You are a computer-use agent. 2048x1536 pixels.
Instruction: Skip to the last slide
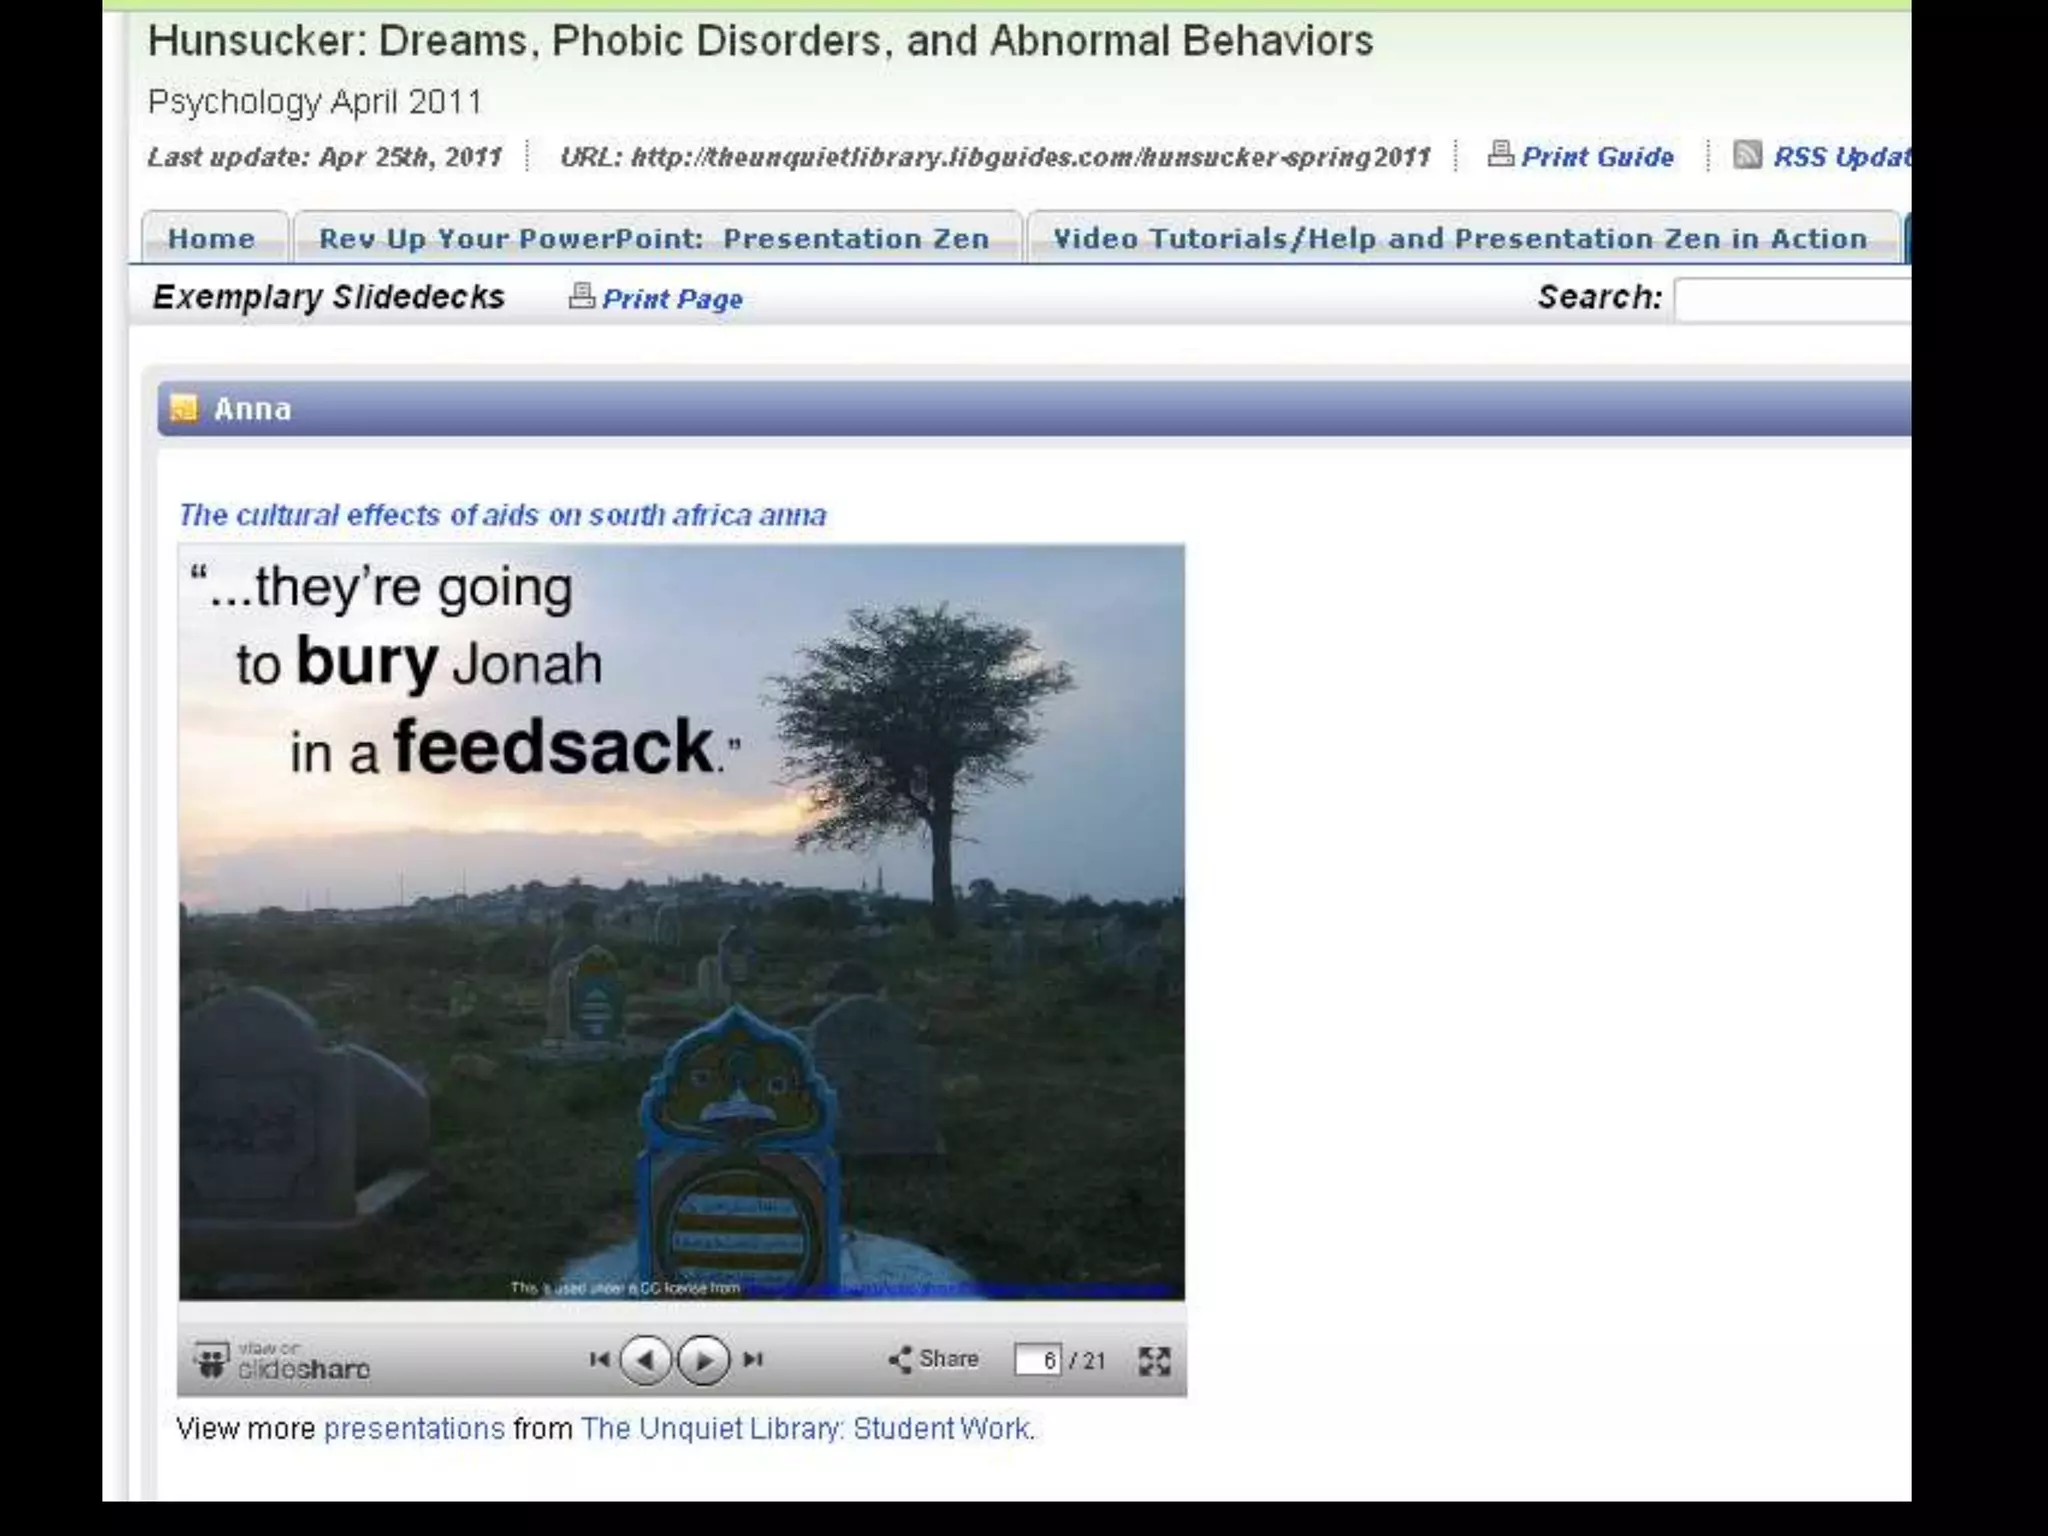754,1359
